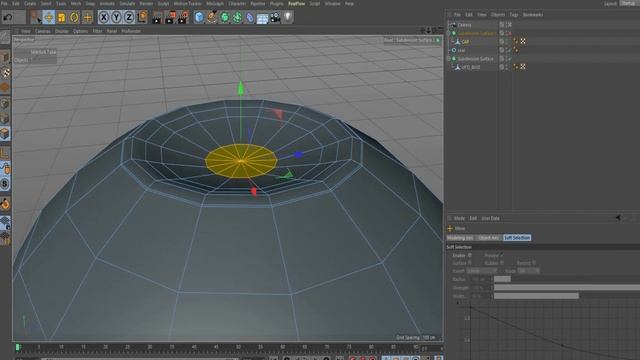Click Render to Picture Viewer icon
The width and height of the screenshot is (640, 360).
pyautogui.click(x=170, y=18)
